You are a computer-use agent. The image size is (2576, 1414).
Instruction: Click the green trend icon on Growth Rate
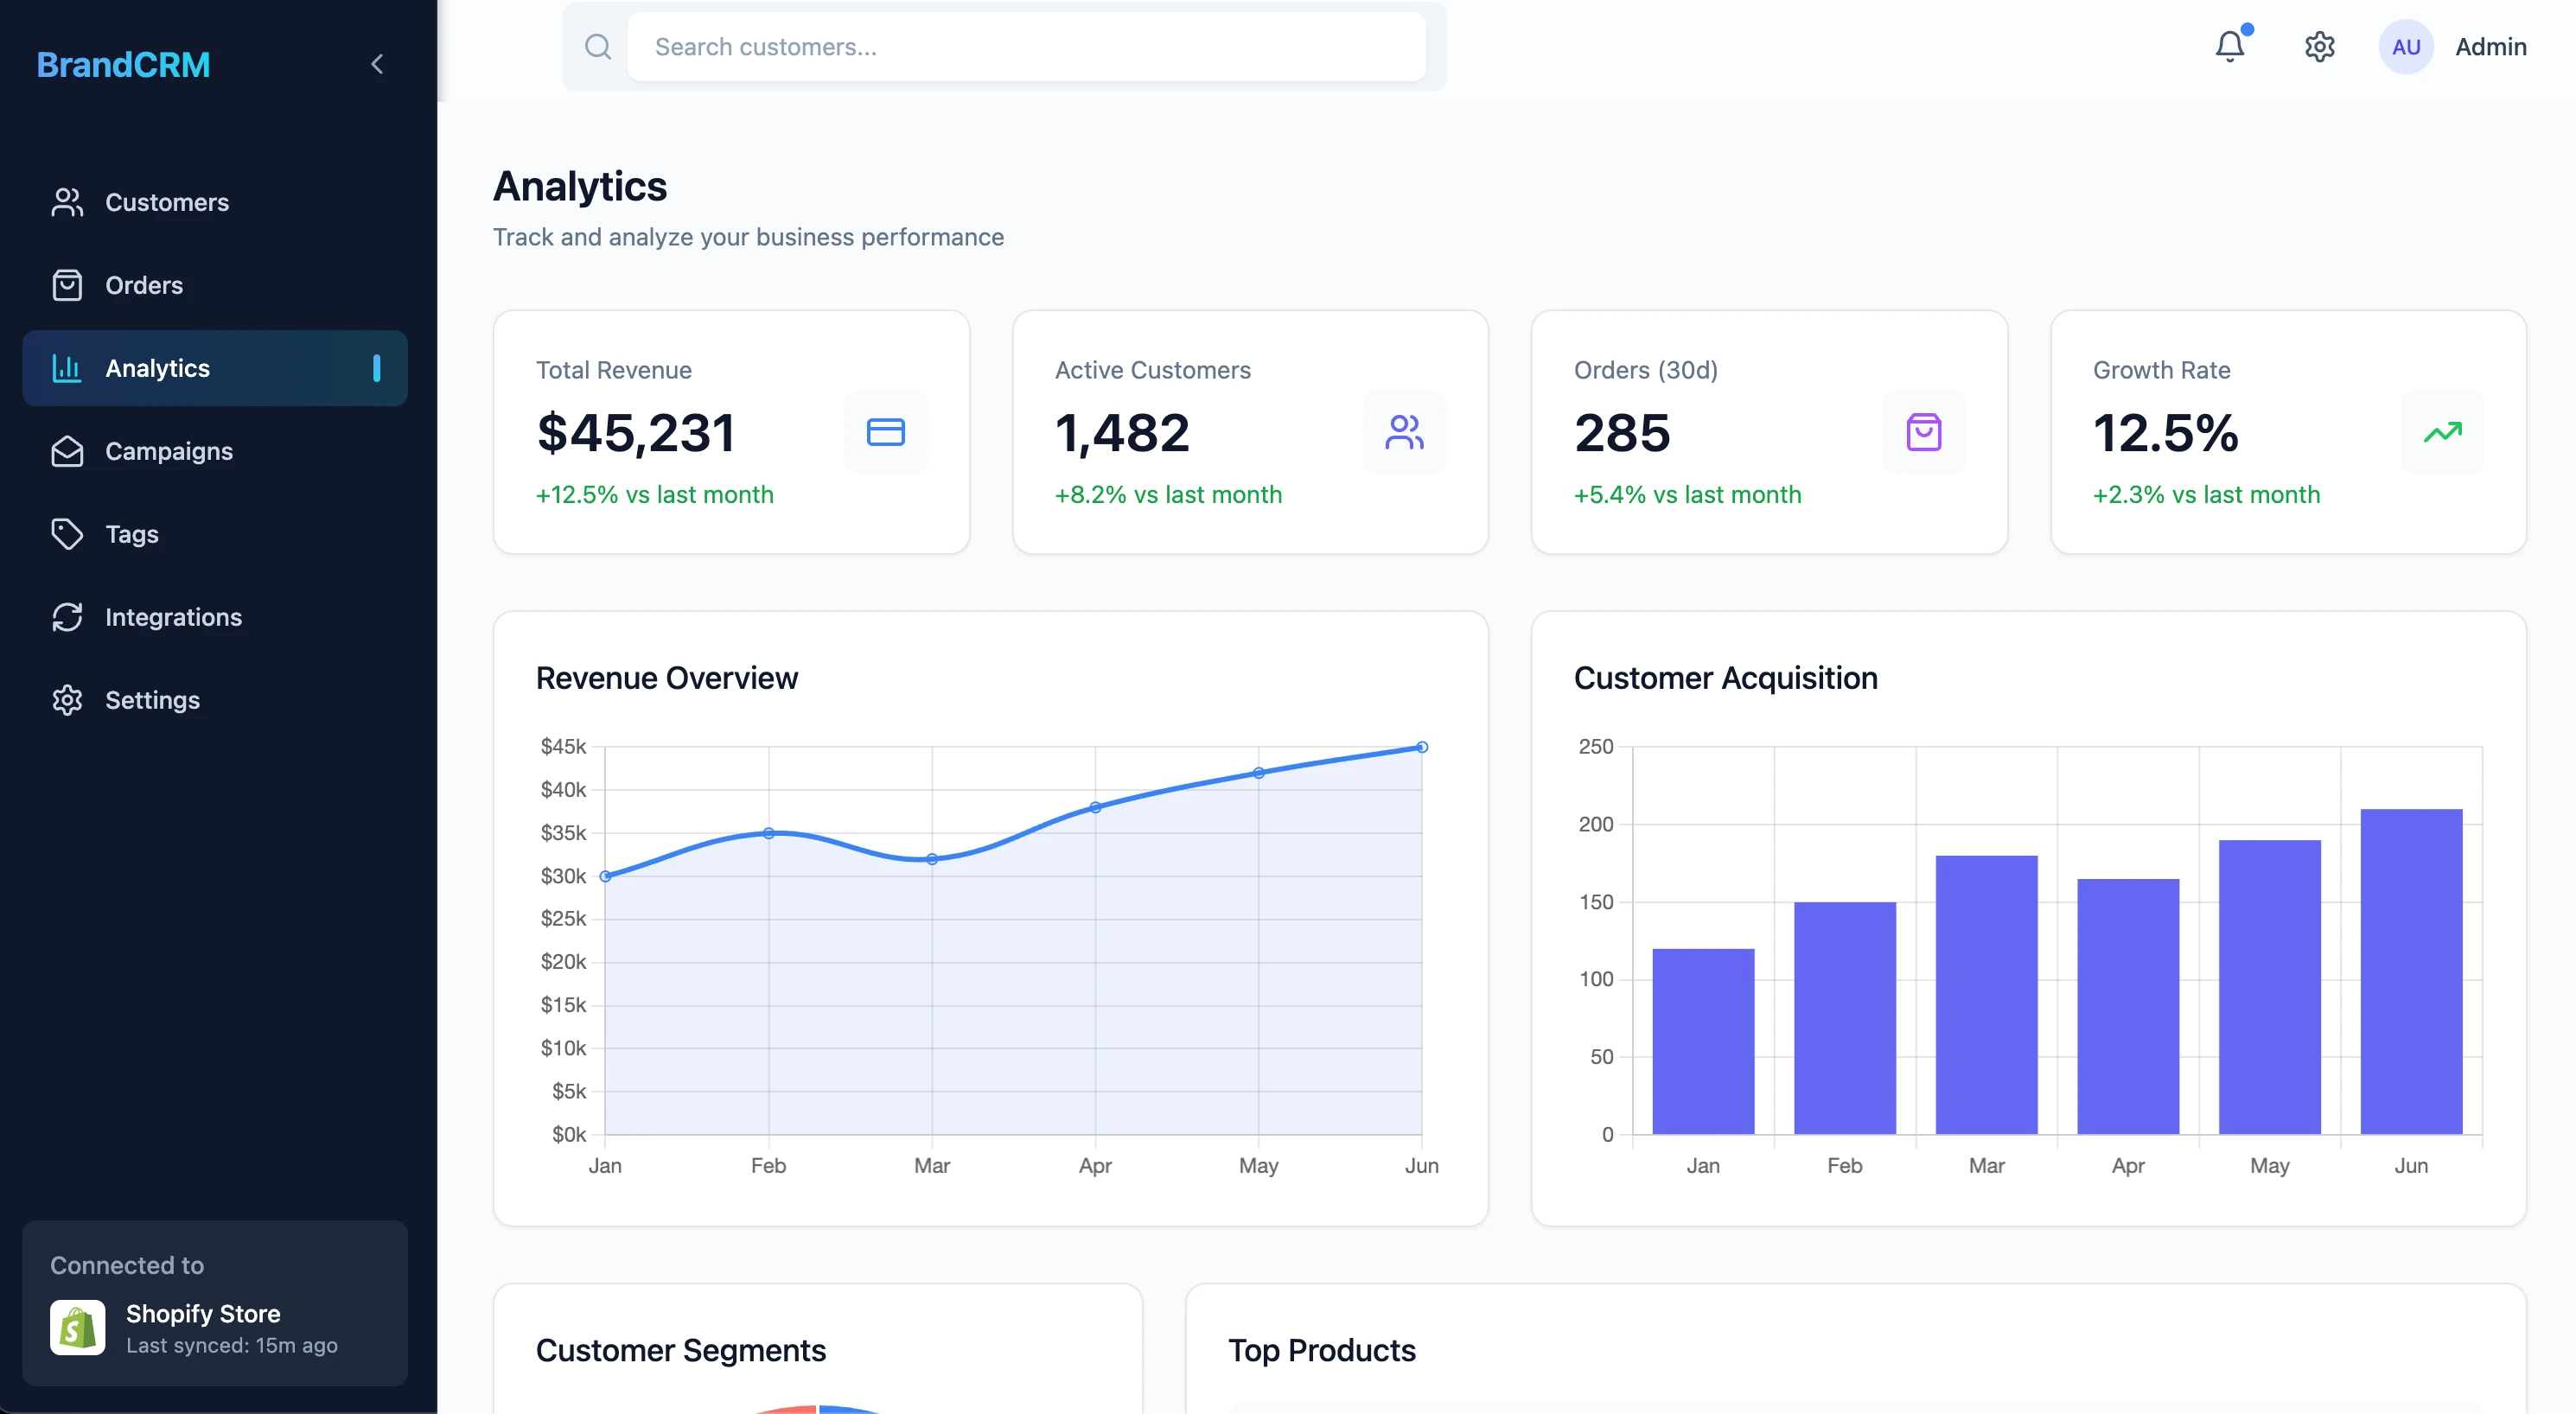click(2443, 432)
